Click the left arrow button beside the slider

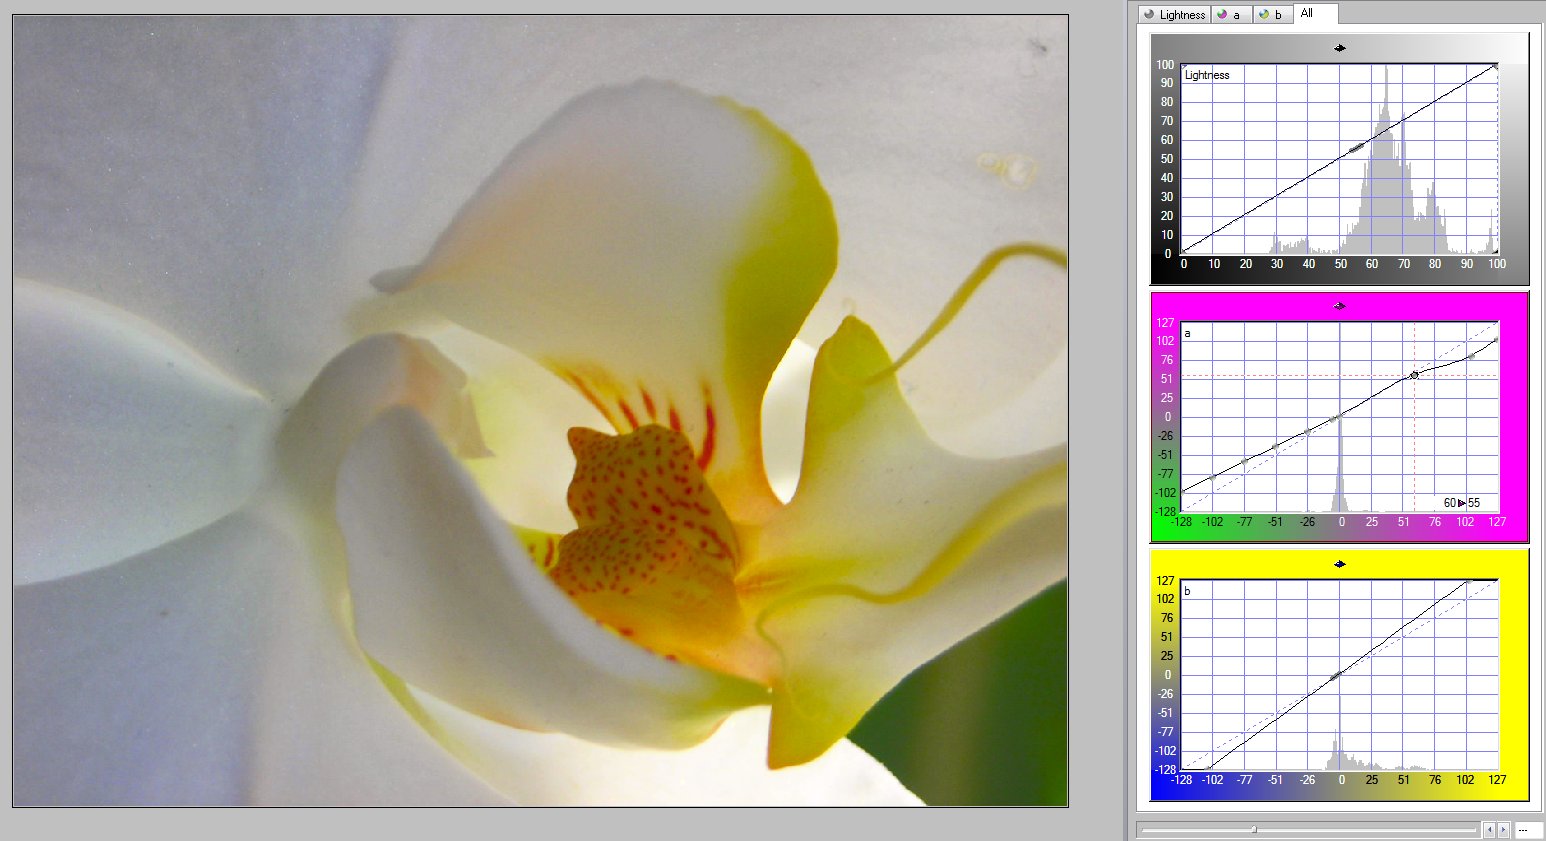pos(1489,830)
